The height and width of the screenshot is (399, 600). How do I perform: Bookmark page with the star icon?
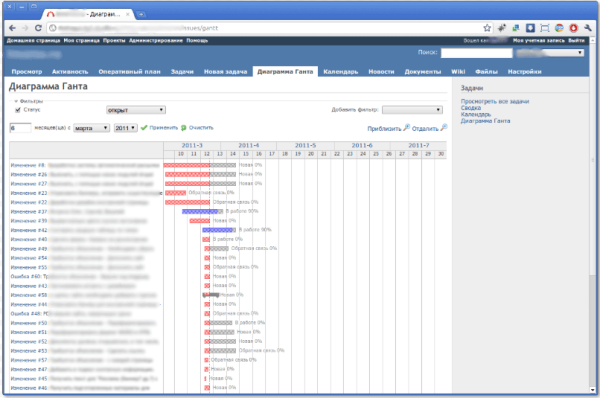pos(487,28)
